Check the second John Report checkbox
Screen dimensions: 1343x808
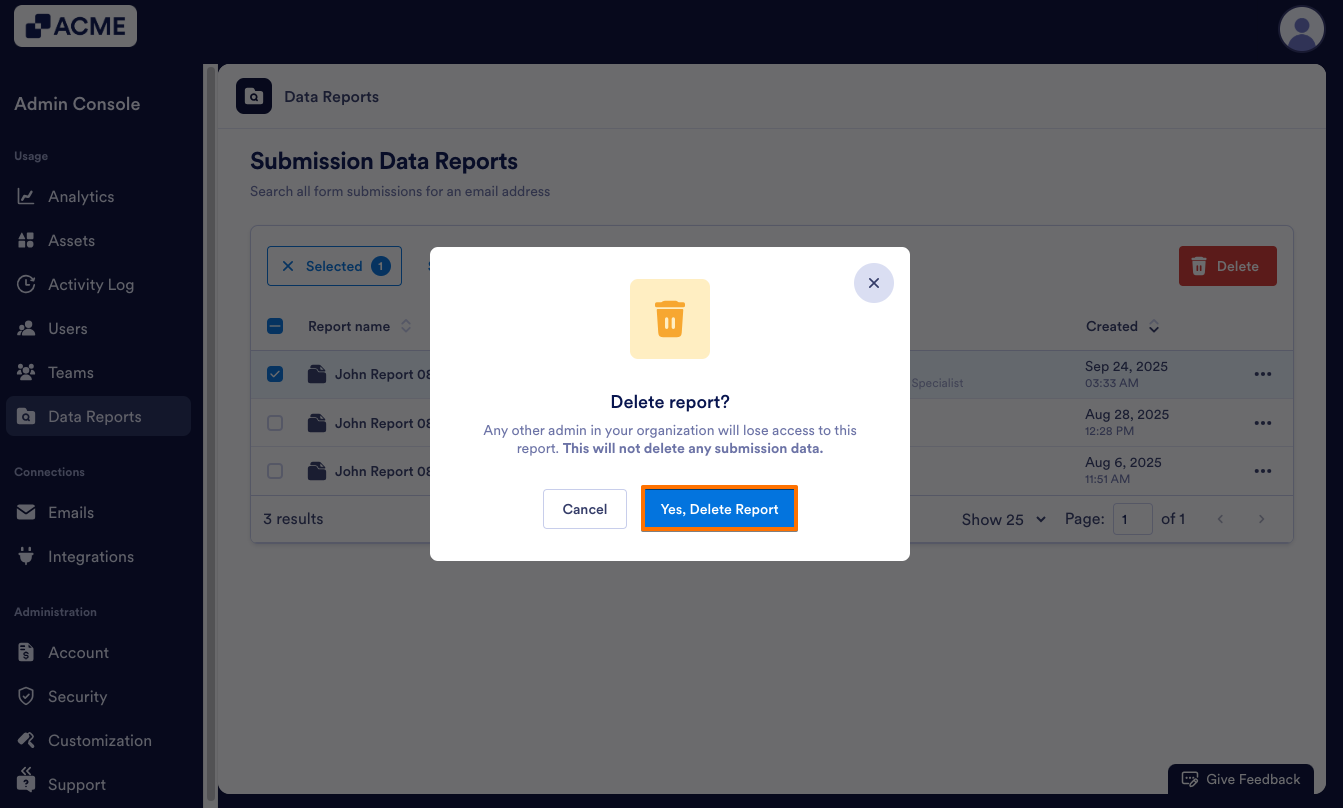[275, 423]
